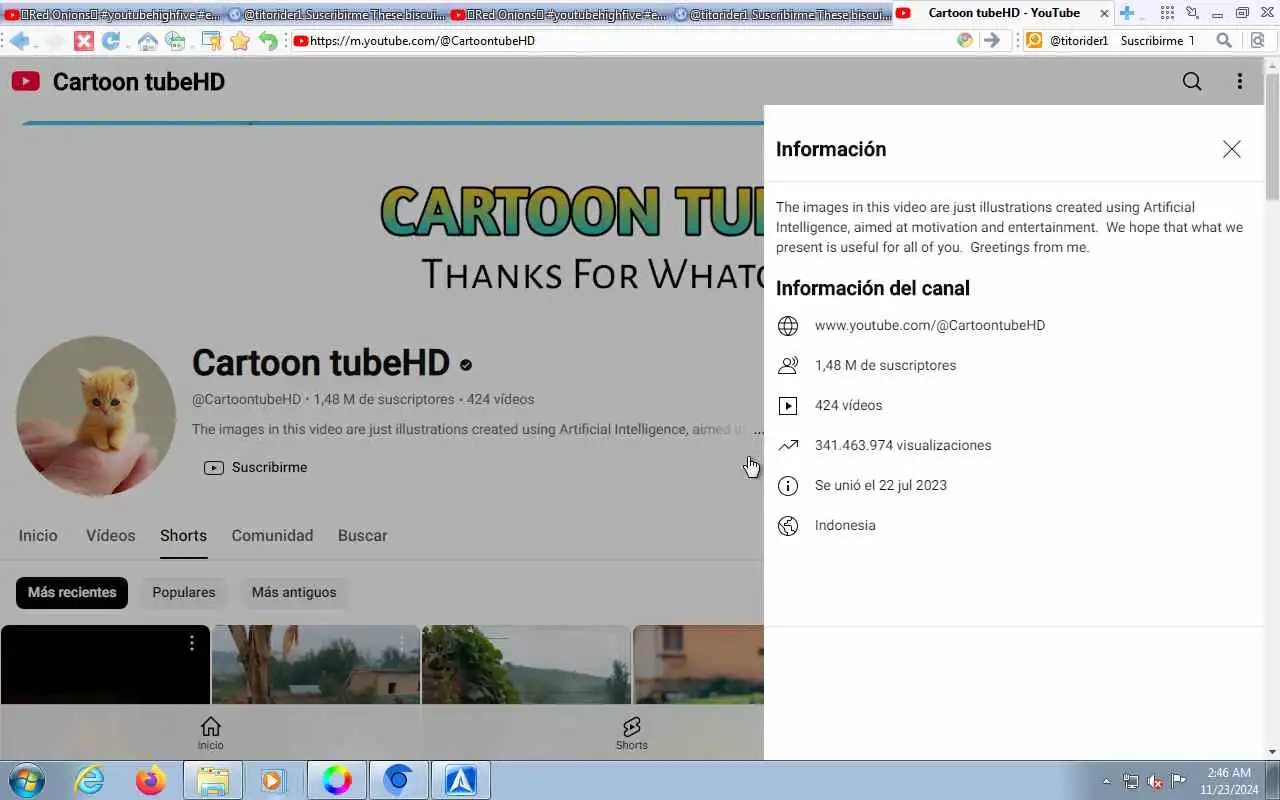Viewport: 1280px width, 800px height.
Task: Click the engine switch icon in address bar
Action: [x=965, y=41]
